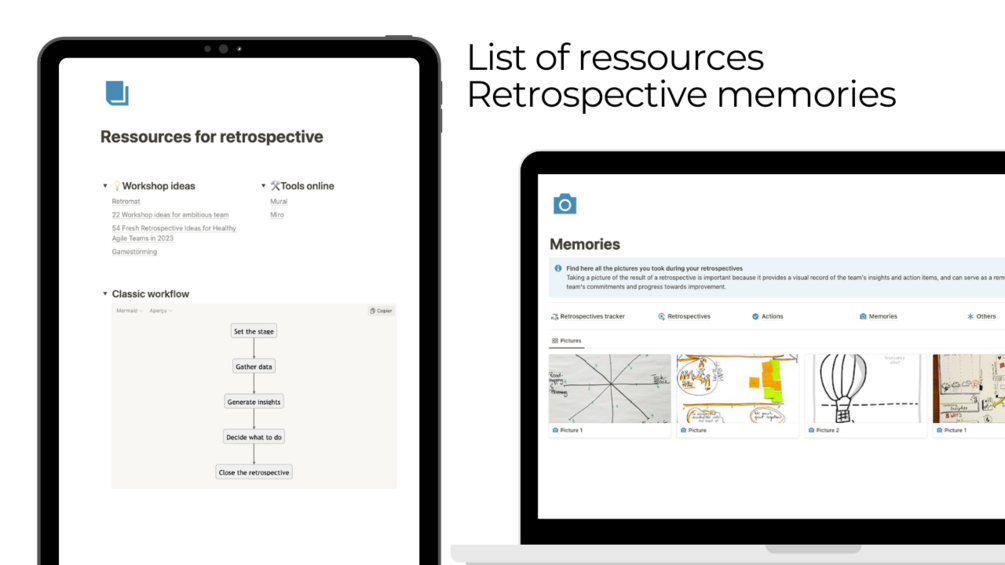Click the Decide what to do node
This screenshot has height=565, width=1005.
click(x=254, y=437)
